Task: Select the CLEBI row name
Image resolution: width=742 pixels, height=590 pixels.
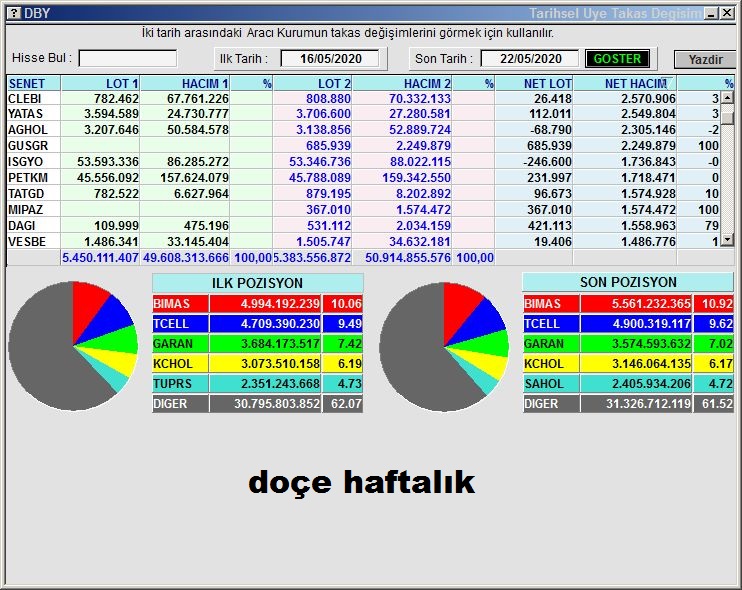Action: pos(25,98)
